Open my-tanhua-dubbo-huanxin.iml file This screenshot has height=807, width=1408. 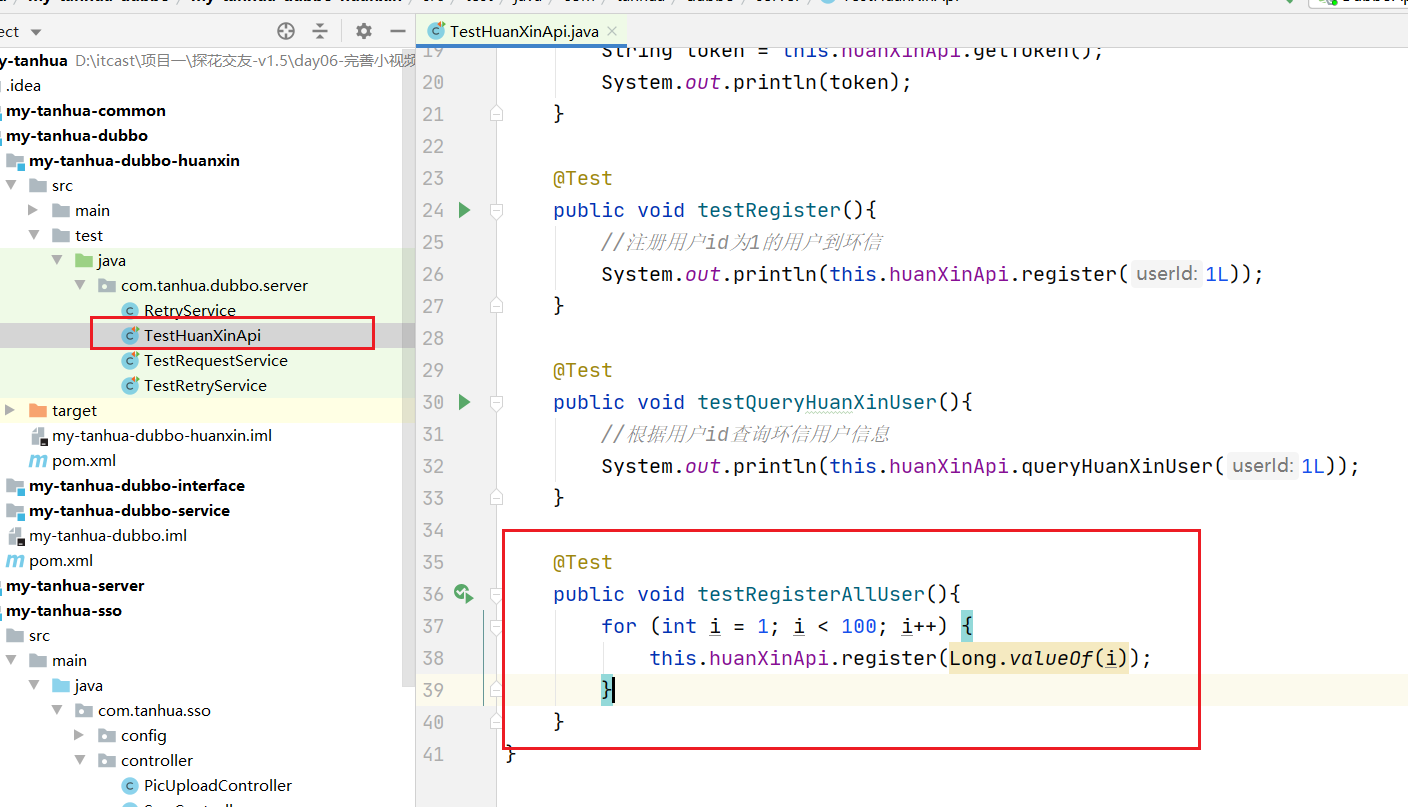tap(162, 435)
